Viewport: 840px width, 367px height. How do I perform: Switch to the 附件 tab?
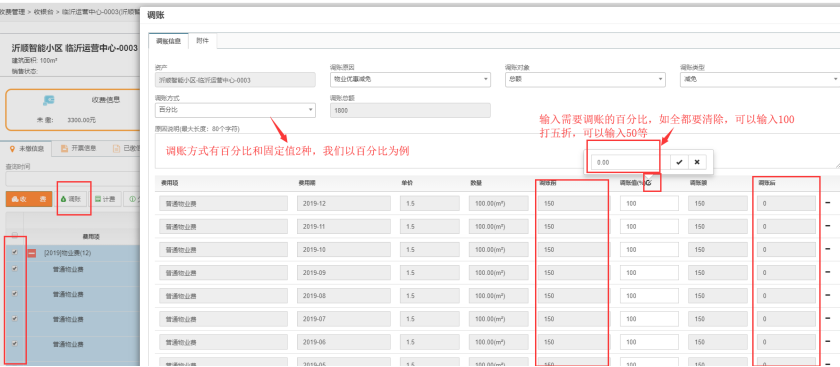[202, 41]
